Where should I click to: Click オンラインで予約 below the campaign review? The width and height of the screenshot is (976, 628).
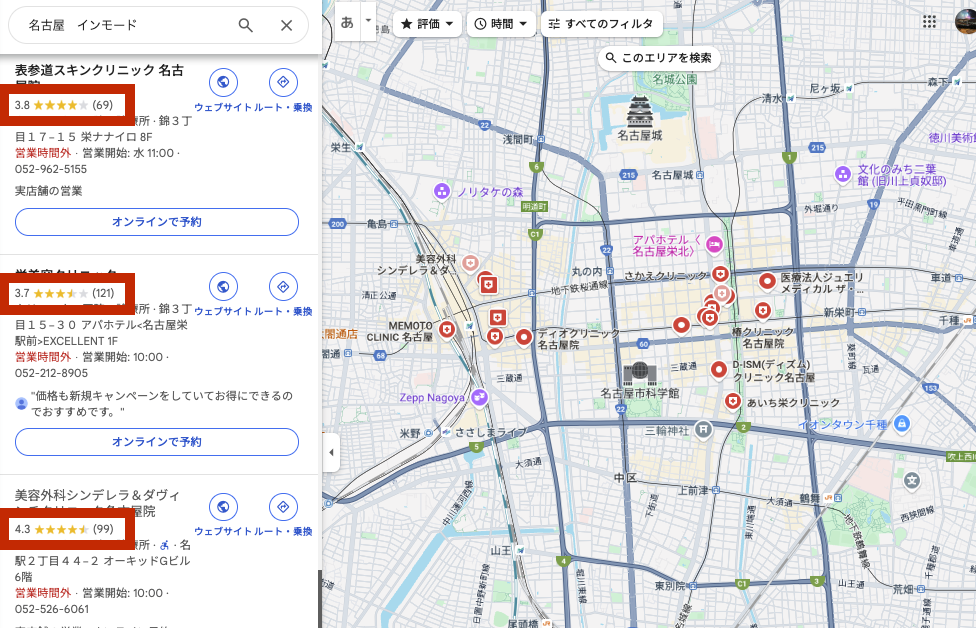157,442
